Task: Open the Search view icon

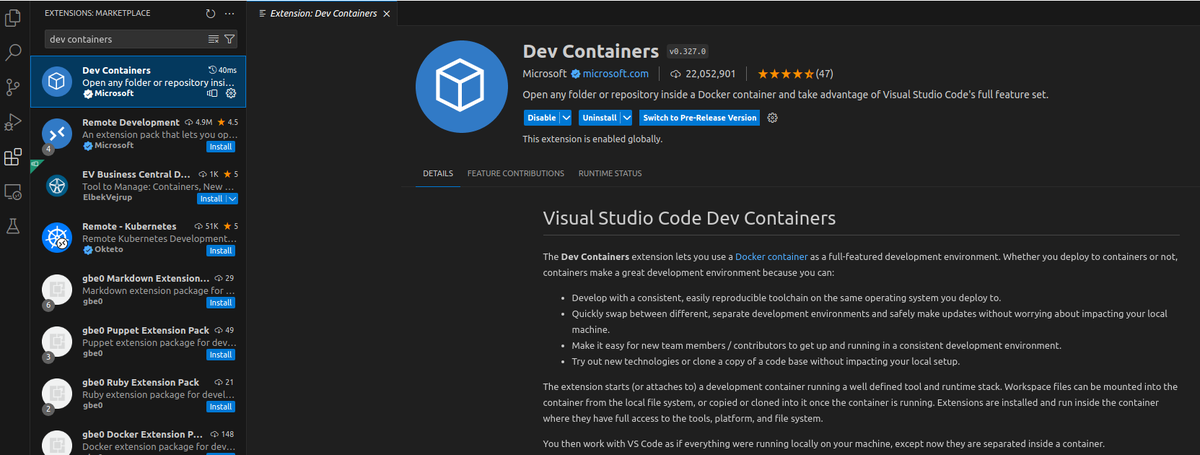Action: (x=13, y=52)
